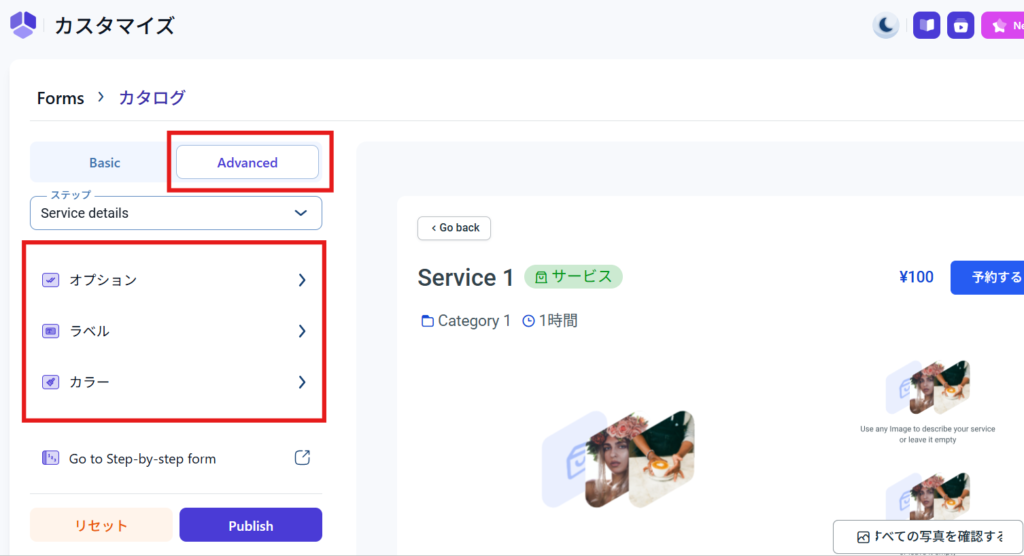Expand the オプション section arrow

tap(302, 281)
